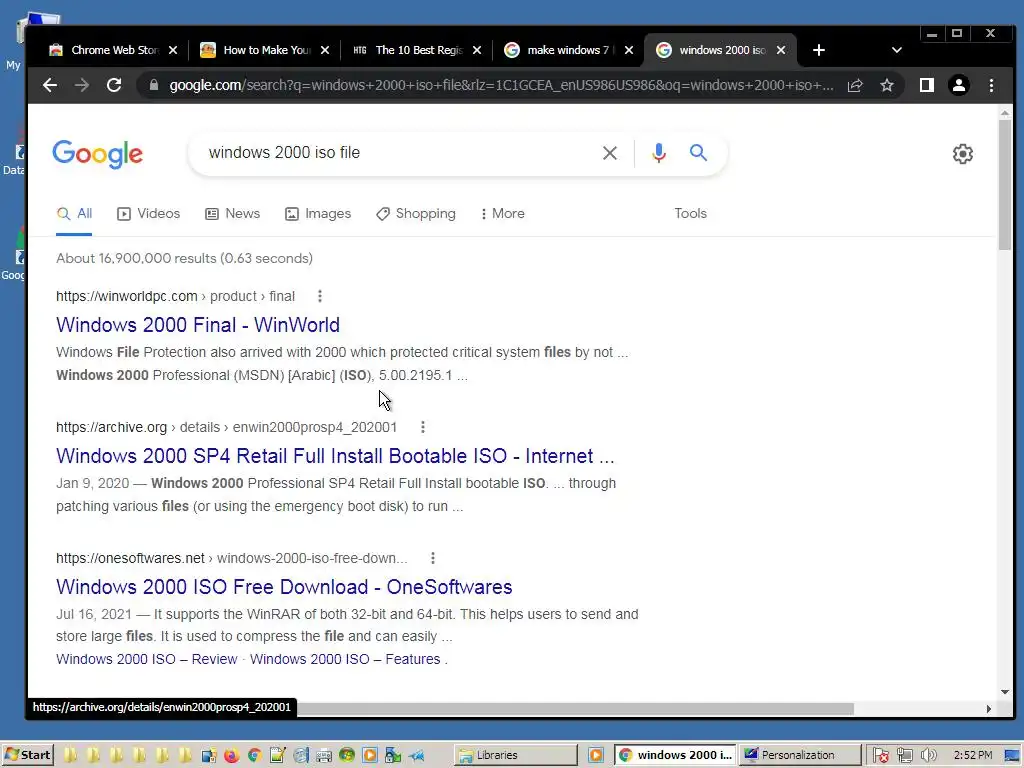Open the notepad-with-pencil quick launch icon
This screenshot has width=1024, height=768.
pyautogui.click(x=278, y=756)
